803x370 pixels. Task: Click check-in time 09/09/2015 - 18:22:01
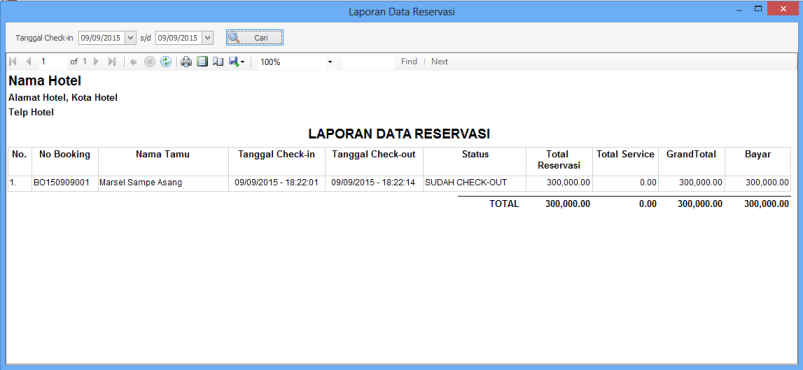point(277,182)
